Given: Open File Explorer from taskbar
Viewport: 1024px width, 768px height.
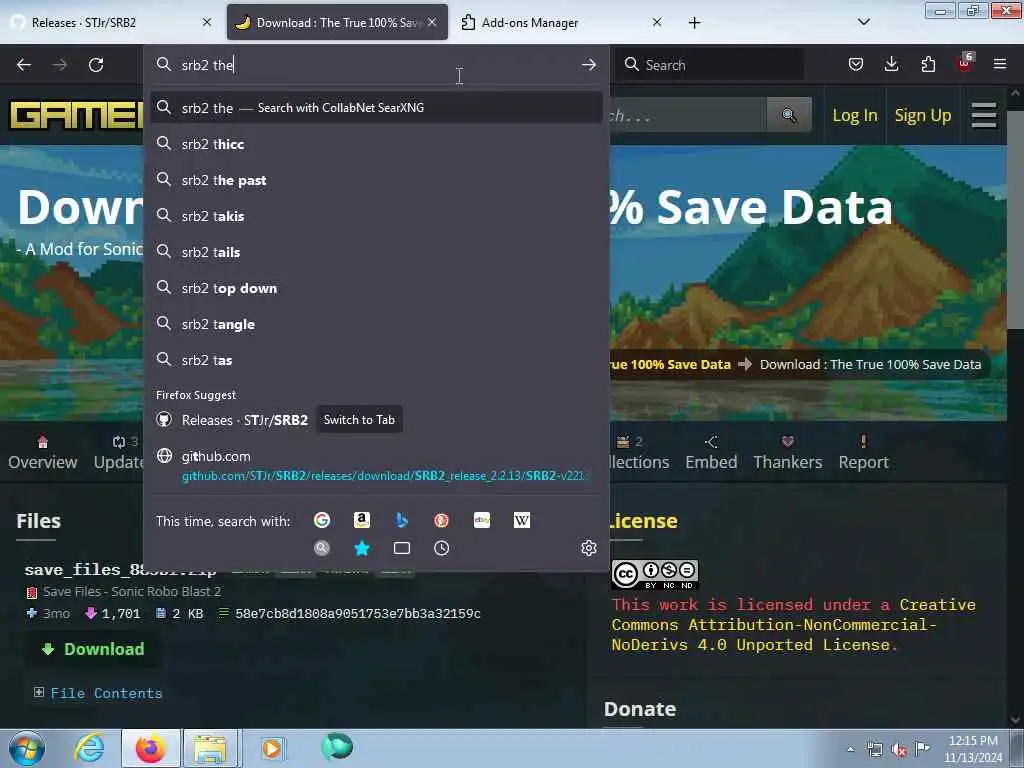Looking at the screenshot, I should (x=210, y=748).
